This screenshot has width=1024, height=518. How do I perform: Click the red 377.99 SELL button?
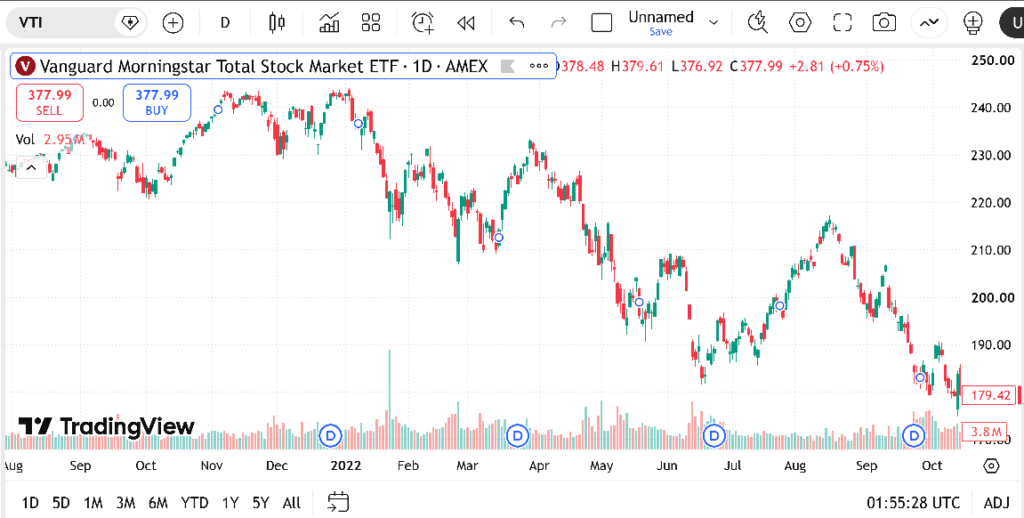pyautogui.click(x=49, y=103)
